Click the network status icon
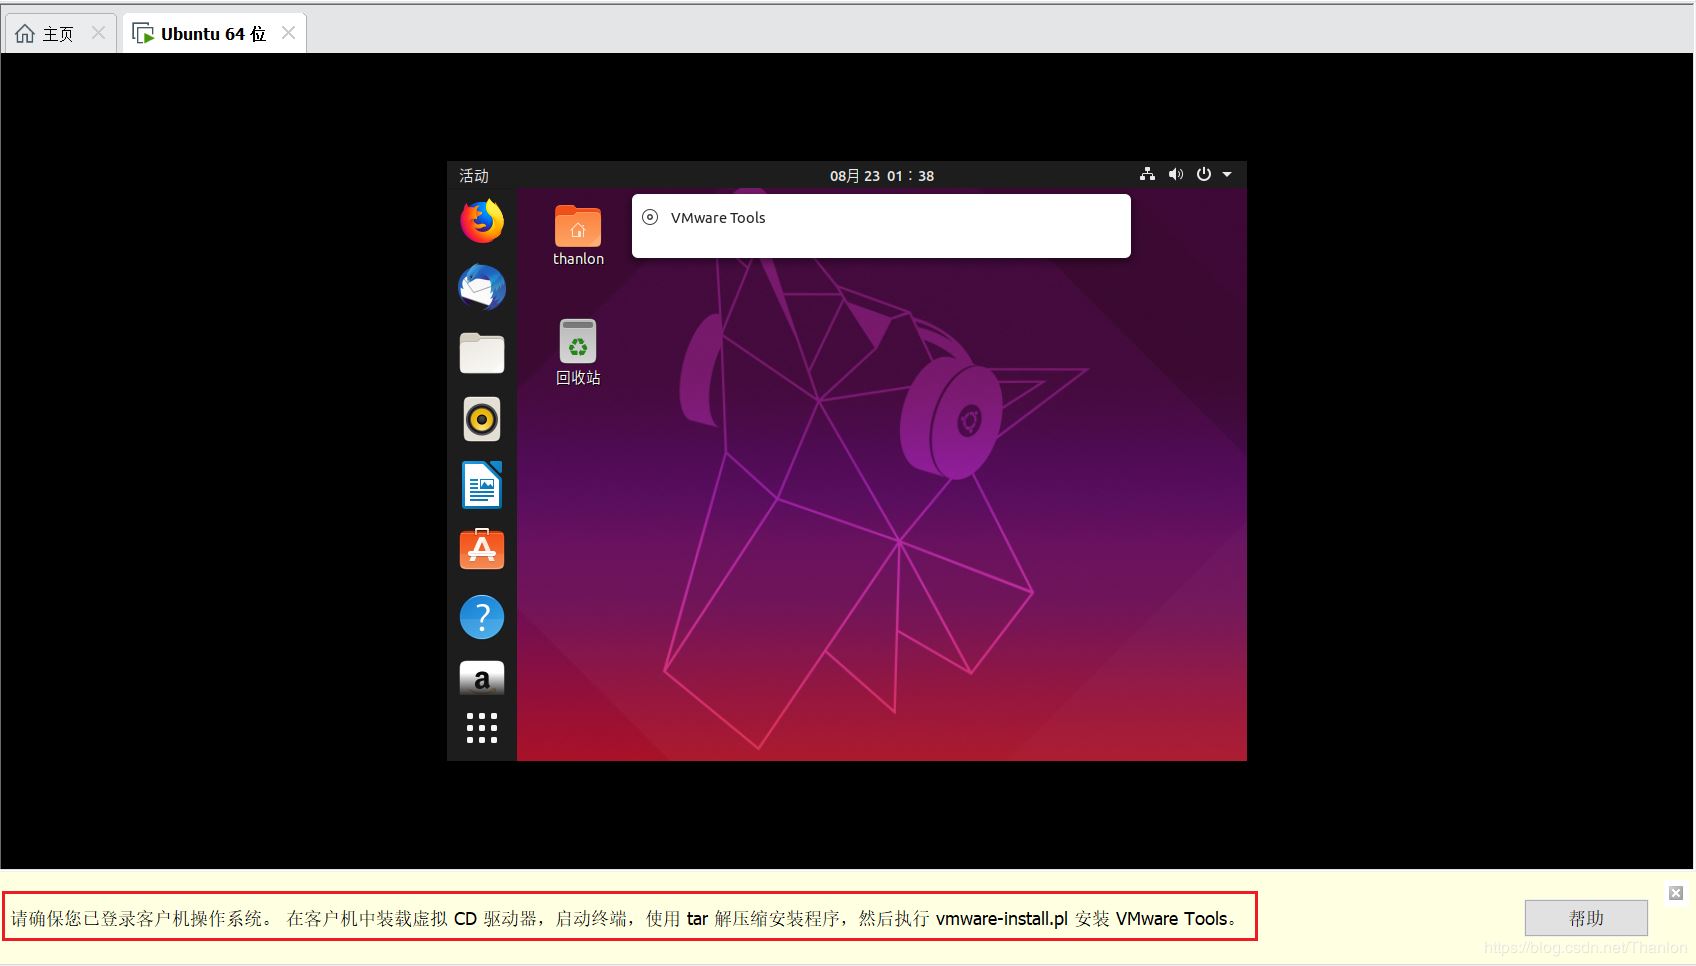The width and height of the screenshot is (1696, 966). tap(1147, 175)
